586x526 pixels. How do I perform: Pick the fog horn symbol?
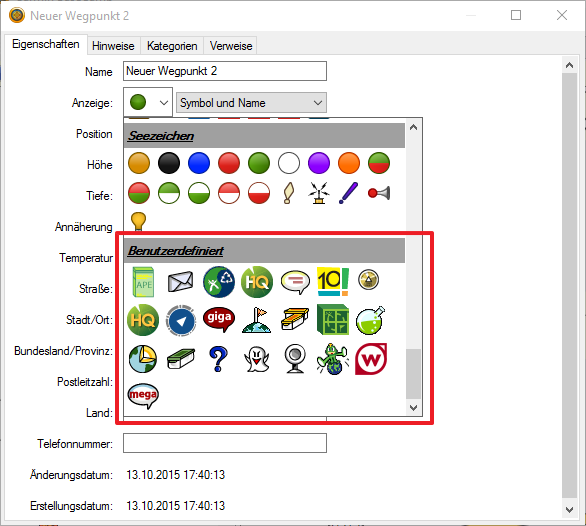[379, 193]
